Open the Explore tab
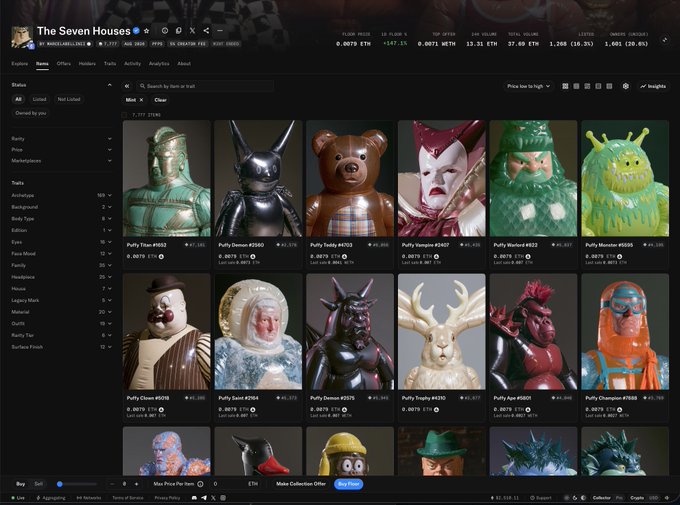The height and width of the screenshot is (505, 680). [x=20, y=63]
